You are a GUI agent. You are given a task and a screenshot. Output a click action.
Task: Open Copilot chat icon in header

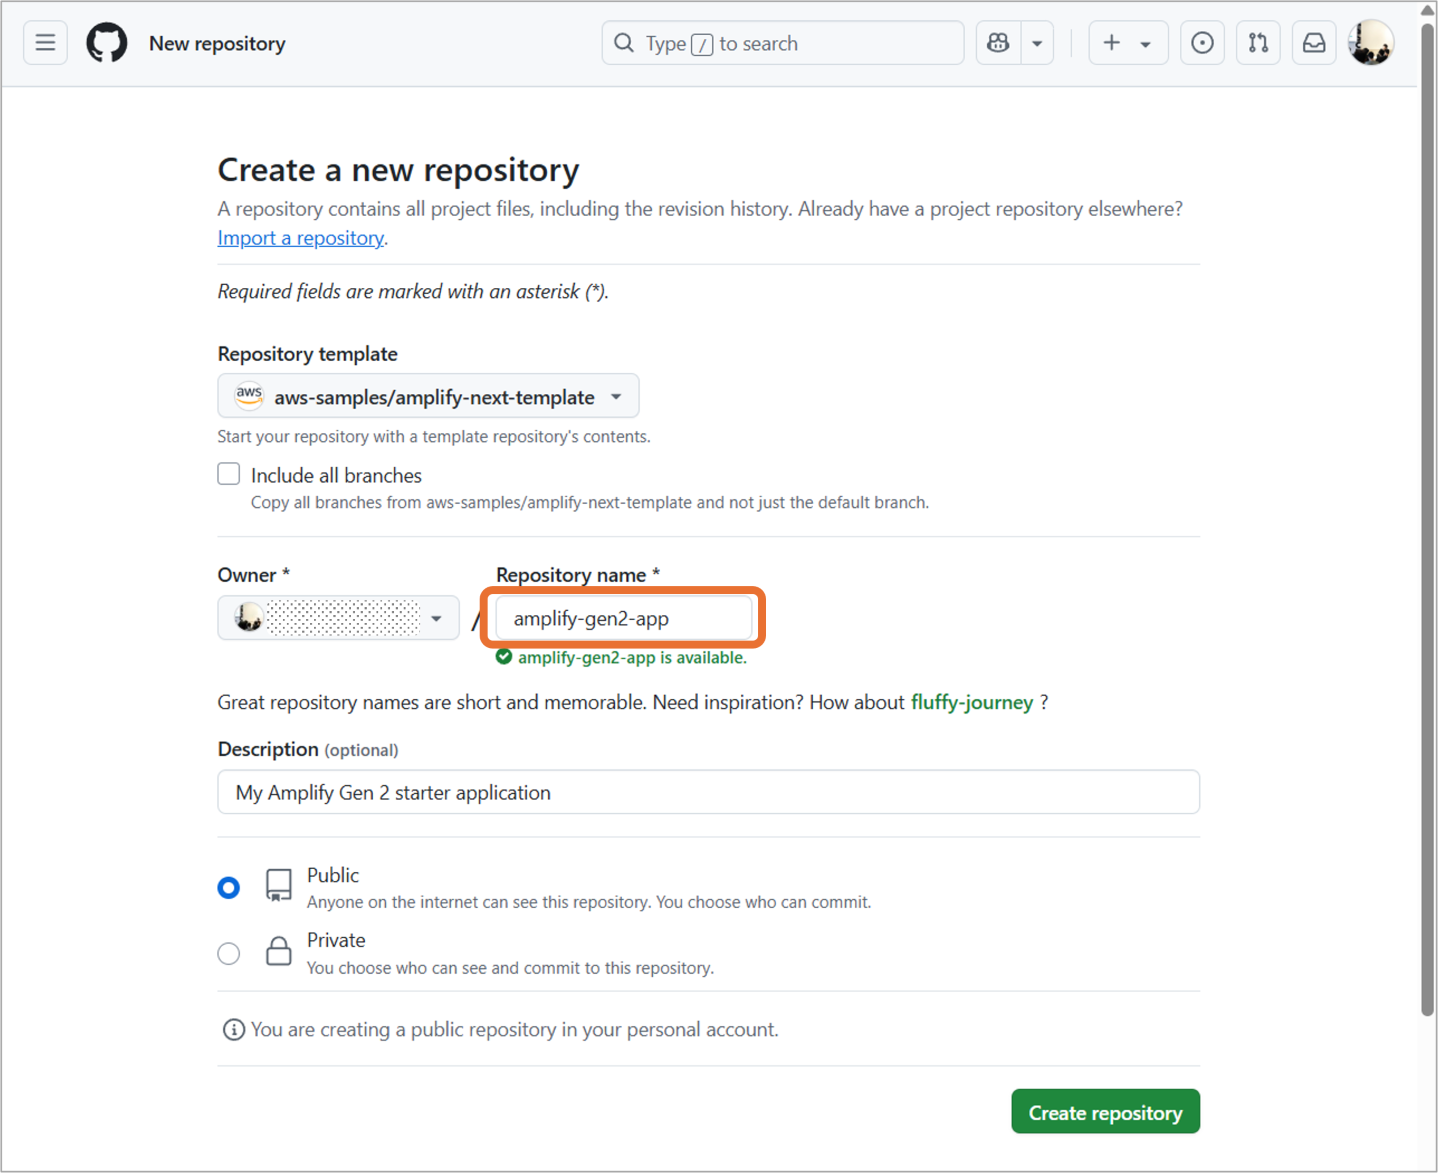point(999,43)
